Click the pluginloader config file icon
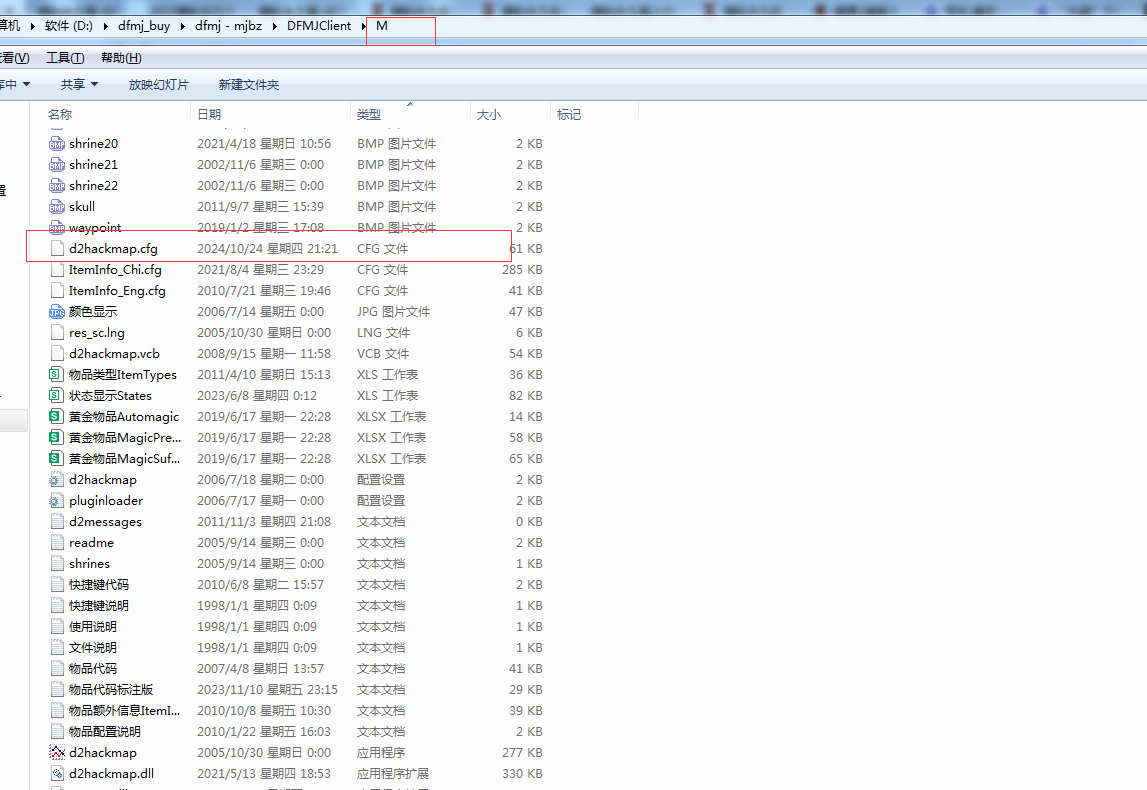1147x790 pixels. 56,501
